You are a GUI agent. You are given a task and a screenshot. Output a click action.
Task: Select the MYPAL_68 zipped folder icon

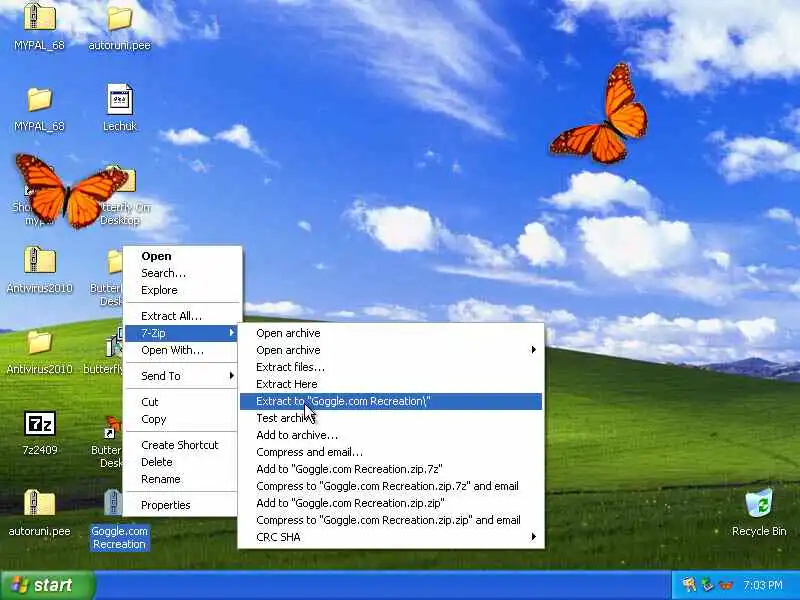click(x=39, y=16)
